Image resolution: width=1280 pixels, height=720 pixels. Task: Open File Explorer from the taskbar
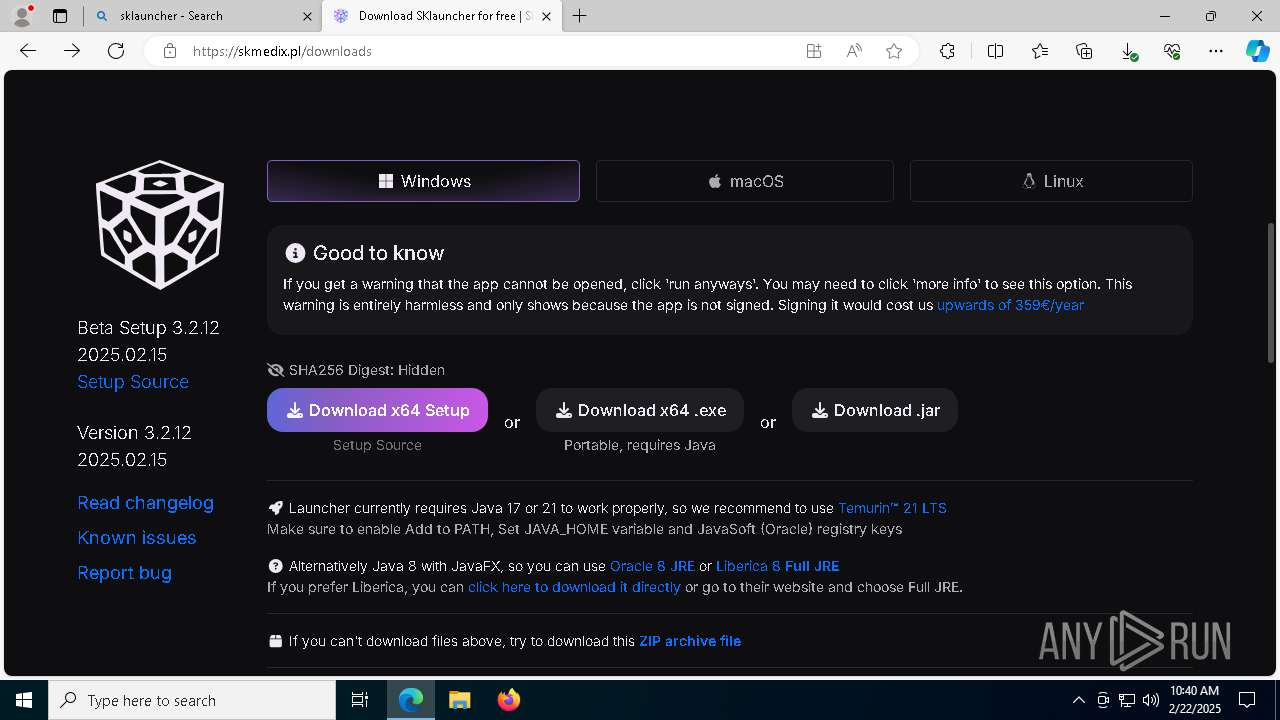pos(459,700)
